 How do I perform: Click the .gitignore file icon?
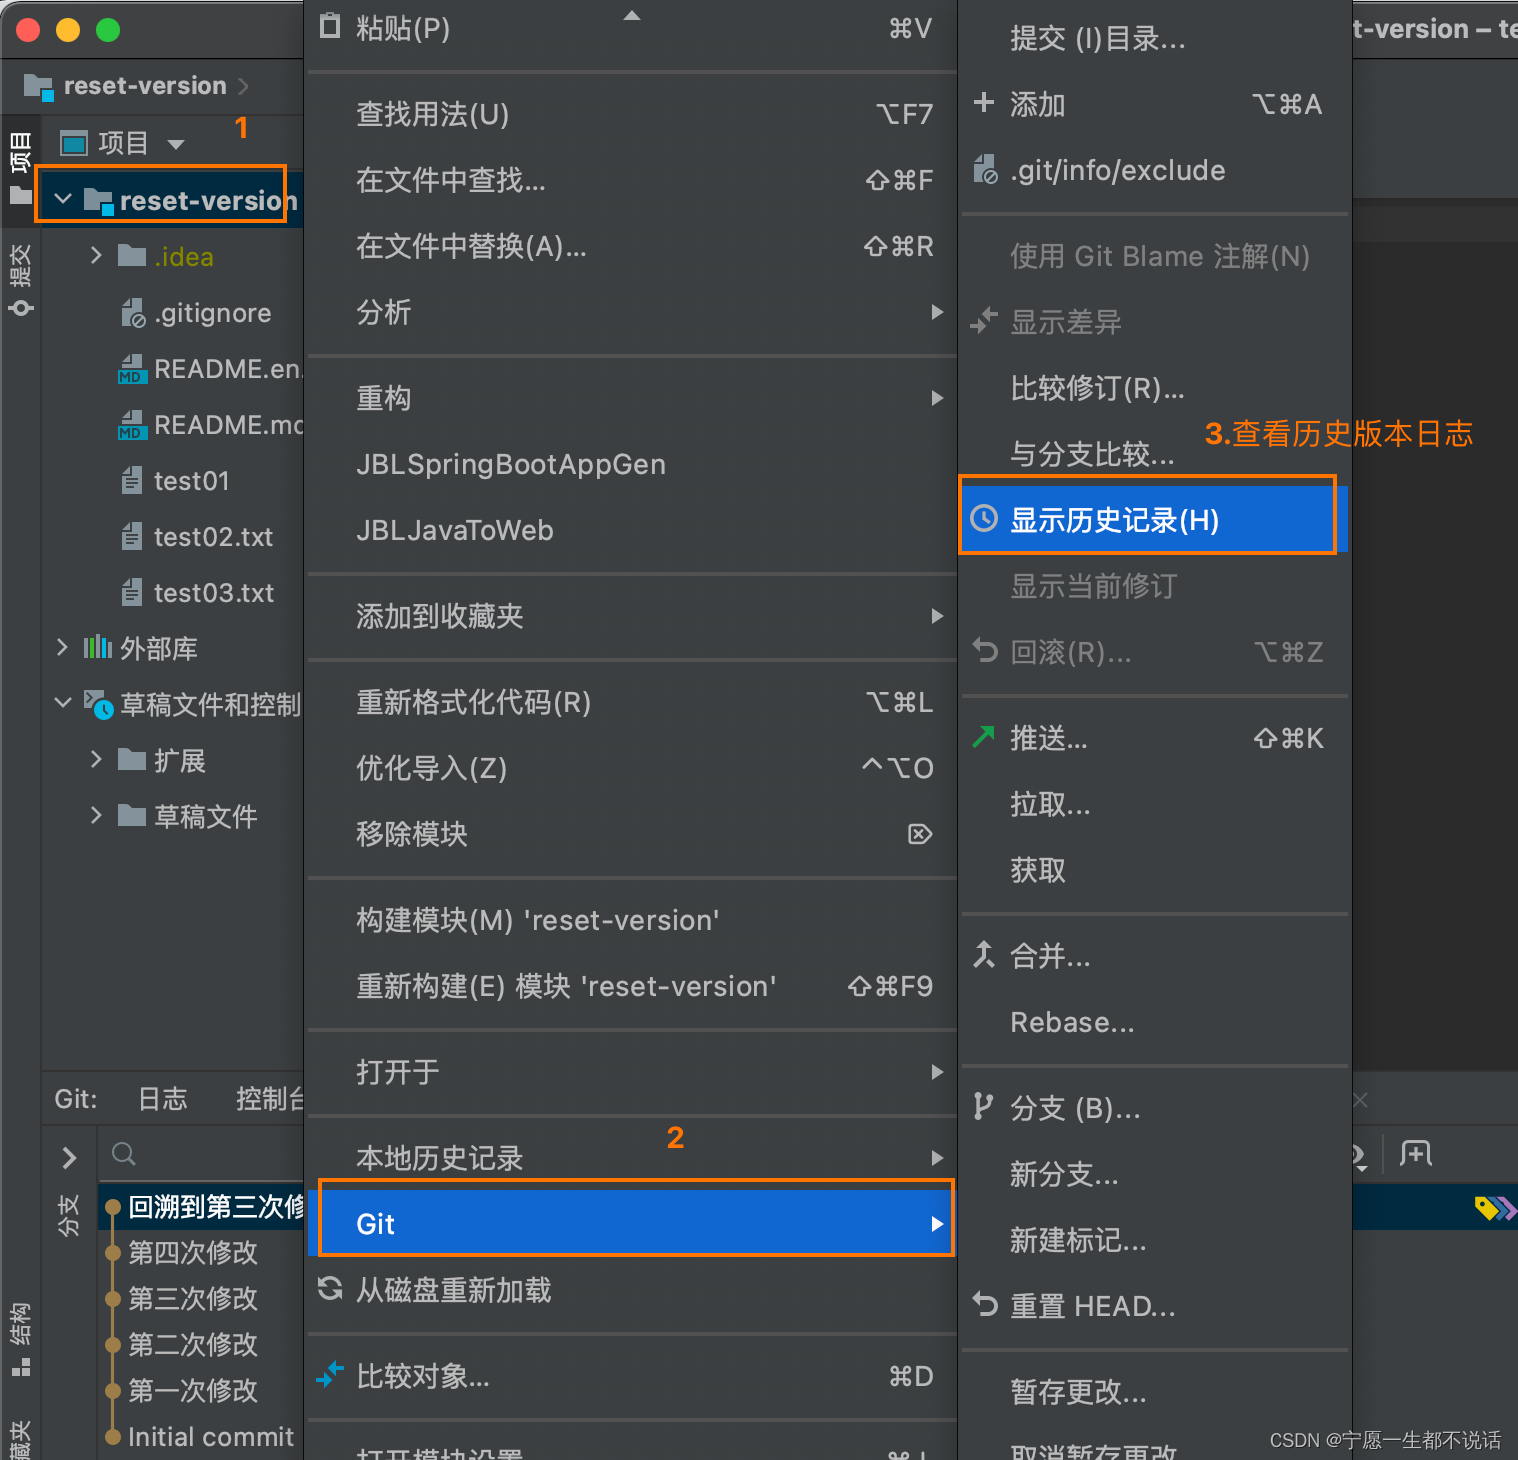[x=132, y=313]
